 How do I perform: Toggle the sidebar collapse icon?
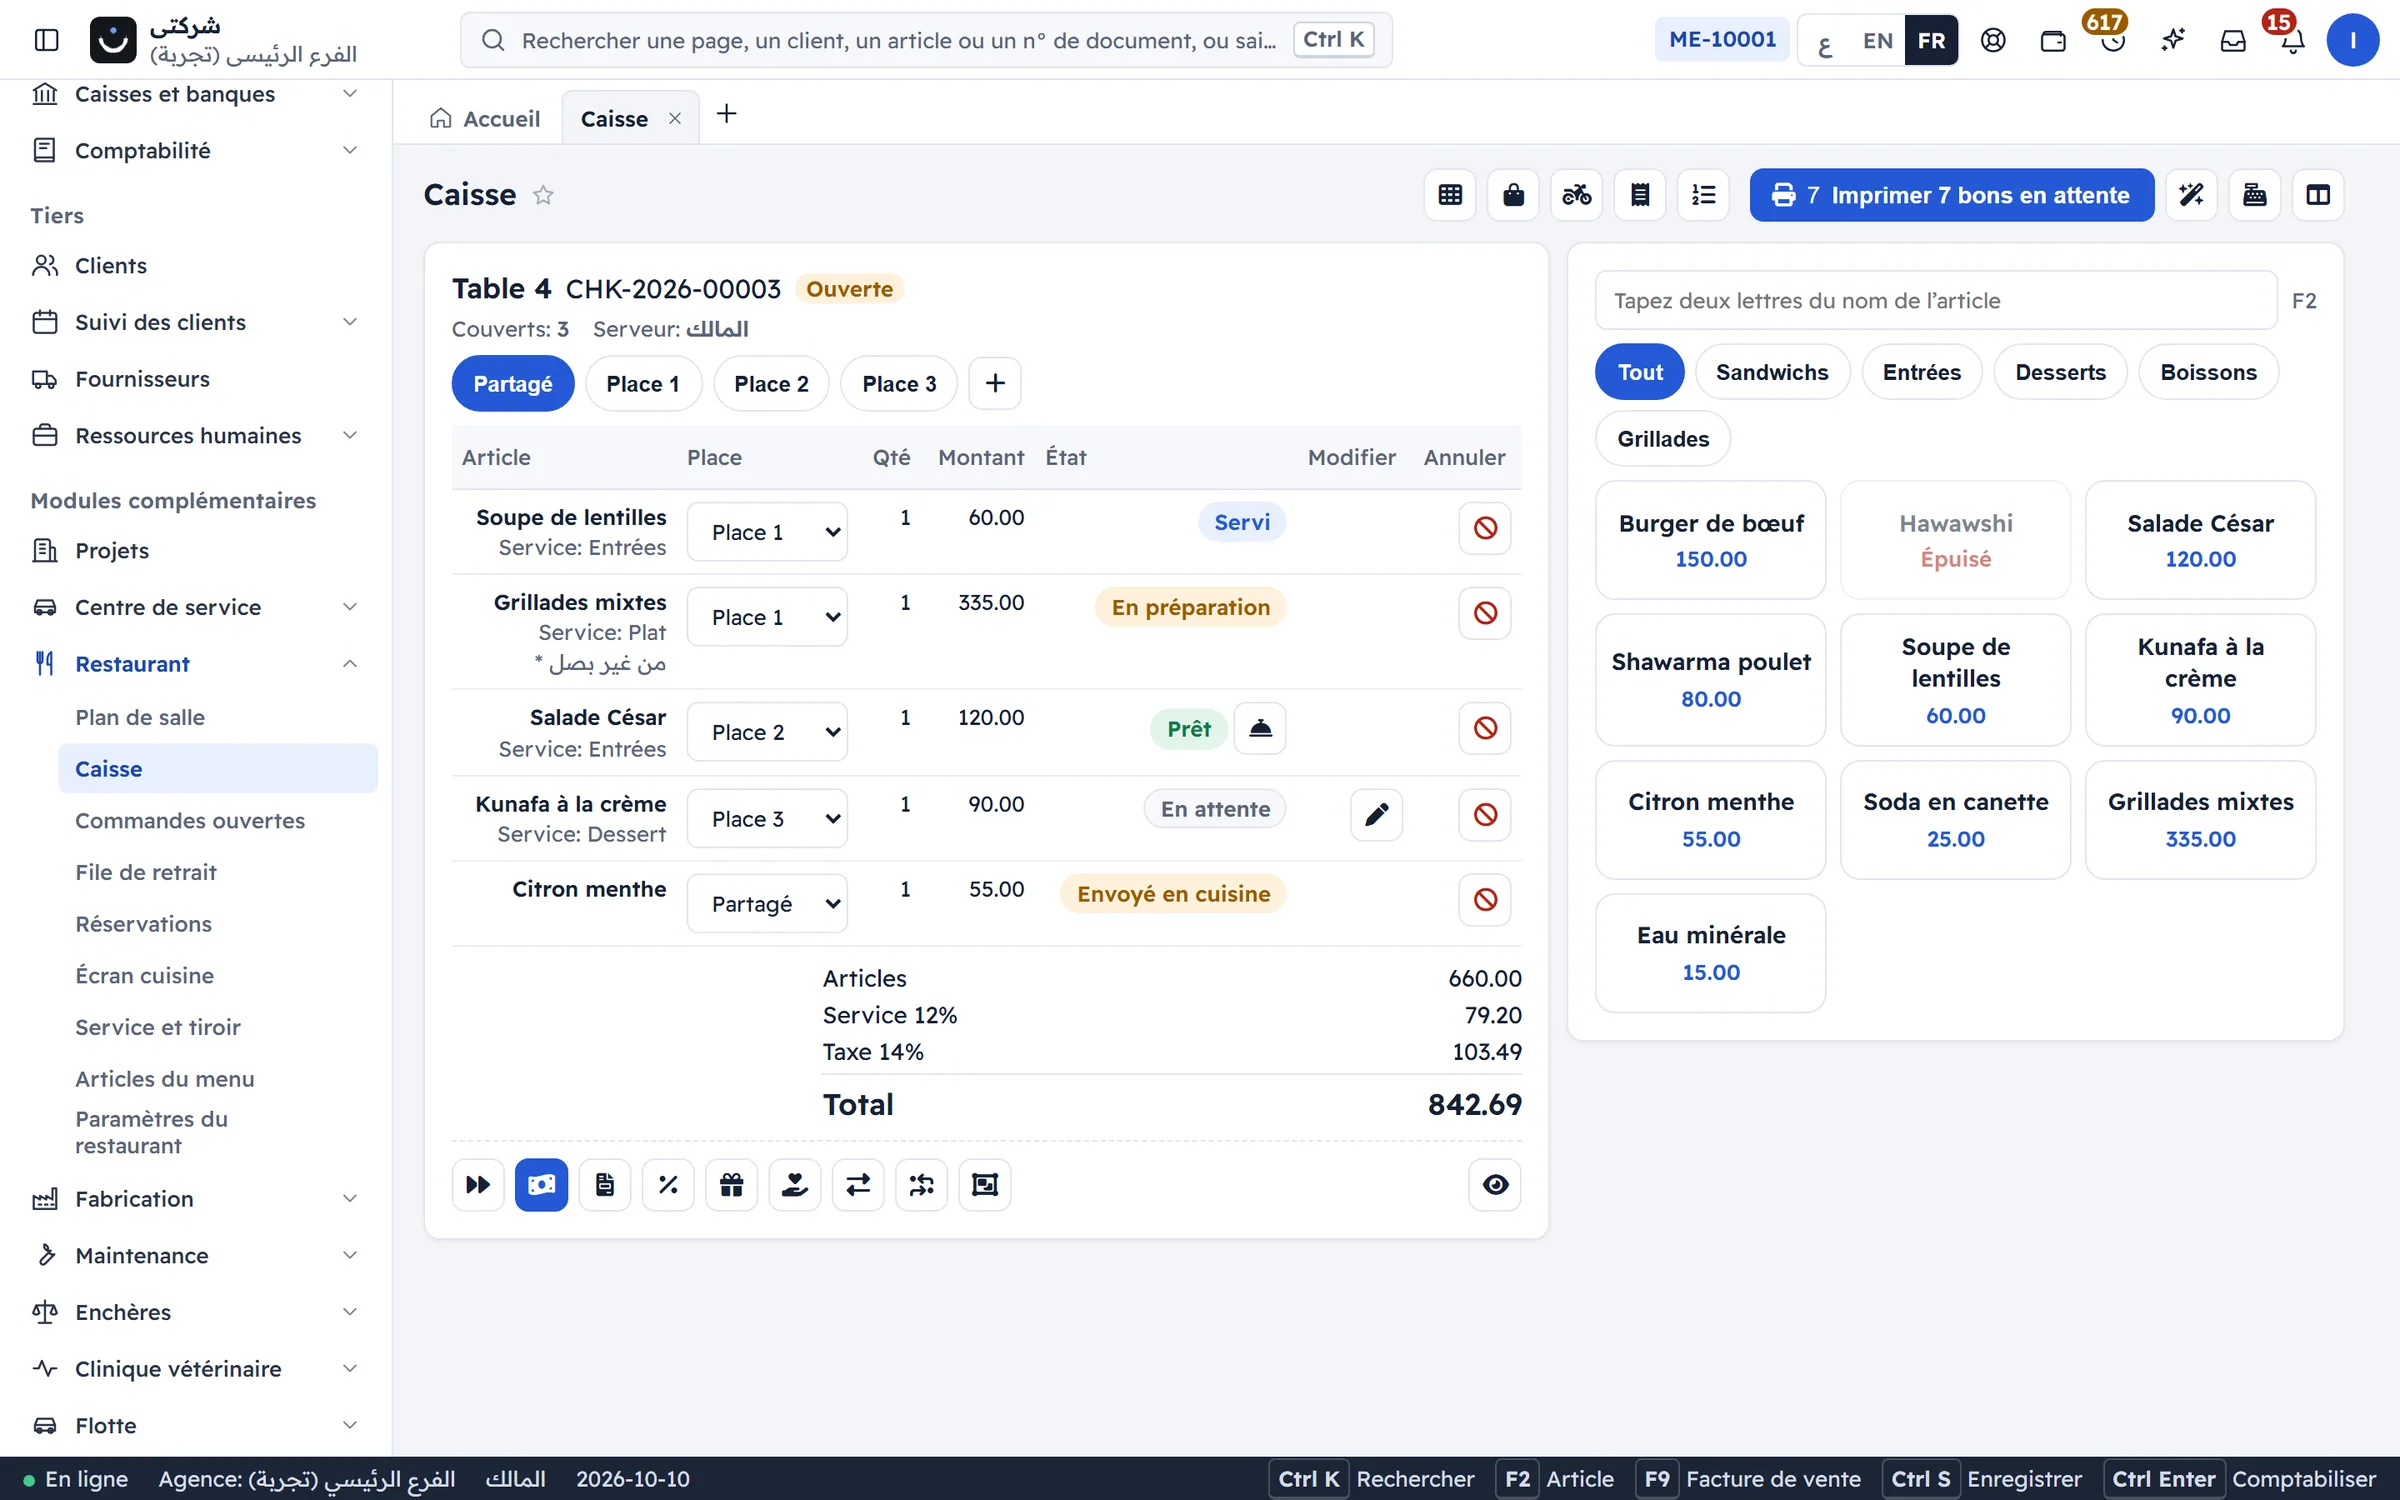[47, 40]
